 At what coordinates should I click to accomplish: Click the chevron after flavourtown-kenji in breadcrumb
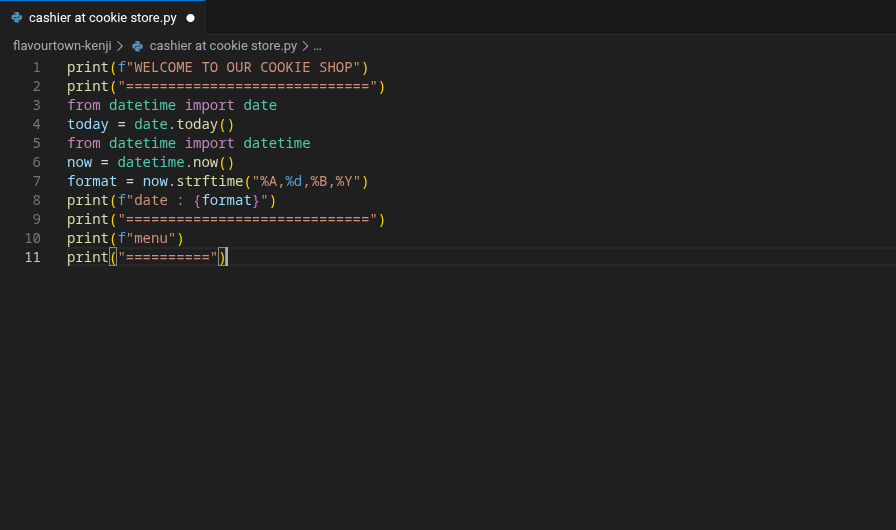121,46
